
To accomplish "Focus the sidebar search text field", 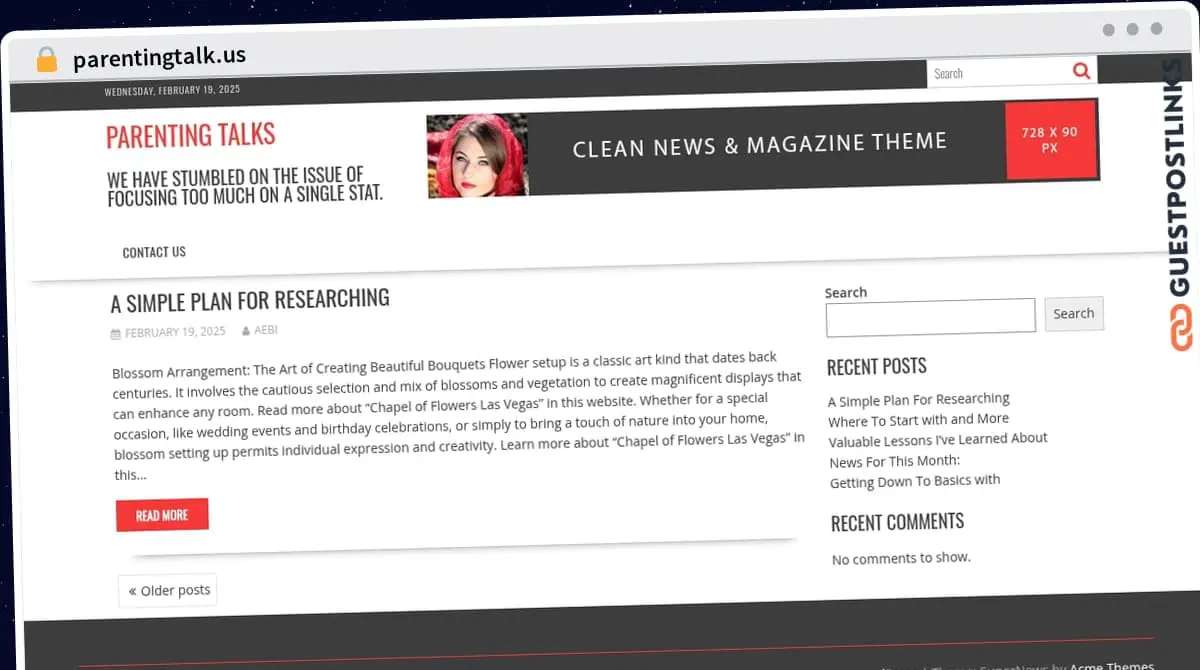I will point(931,316).
